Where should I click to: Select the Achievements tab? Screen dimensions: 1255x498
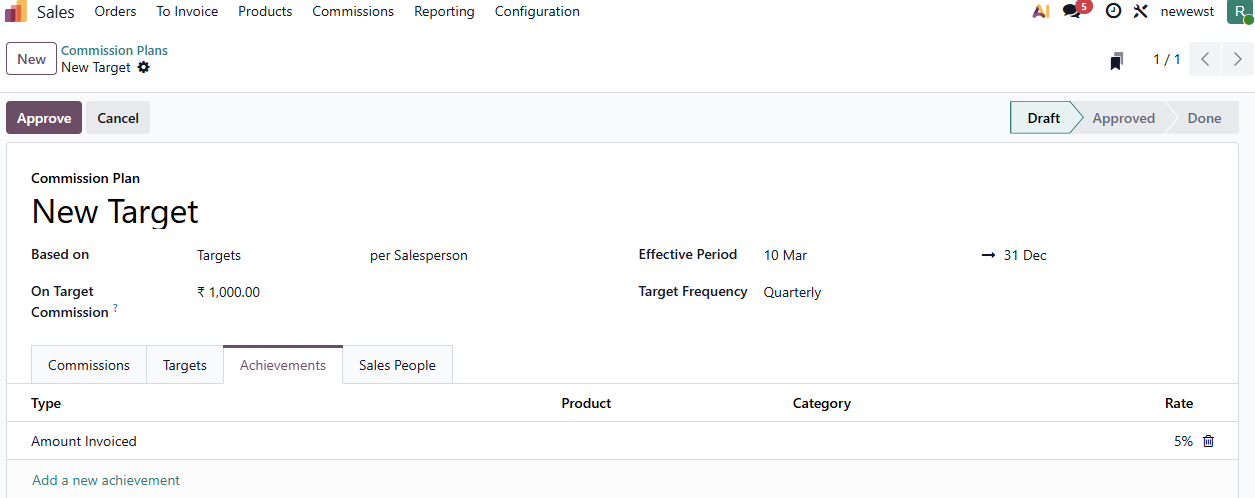283,365
